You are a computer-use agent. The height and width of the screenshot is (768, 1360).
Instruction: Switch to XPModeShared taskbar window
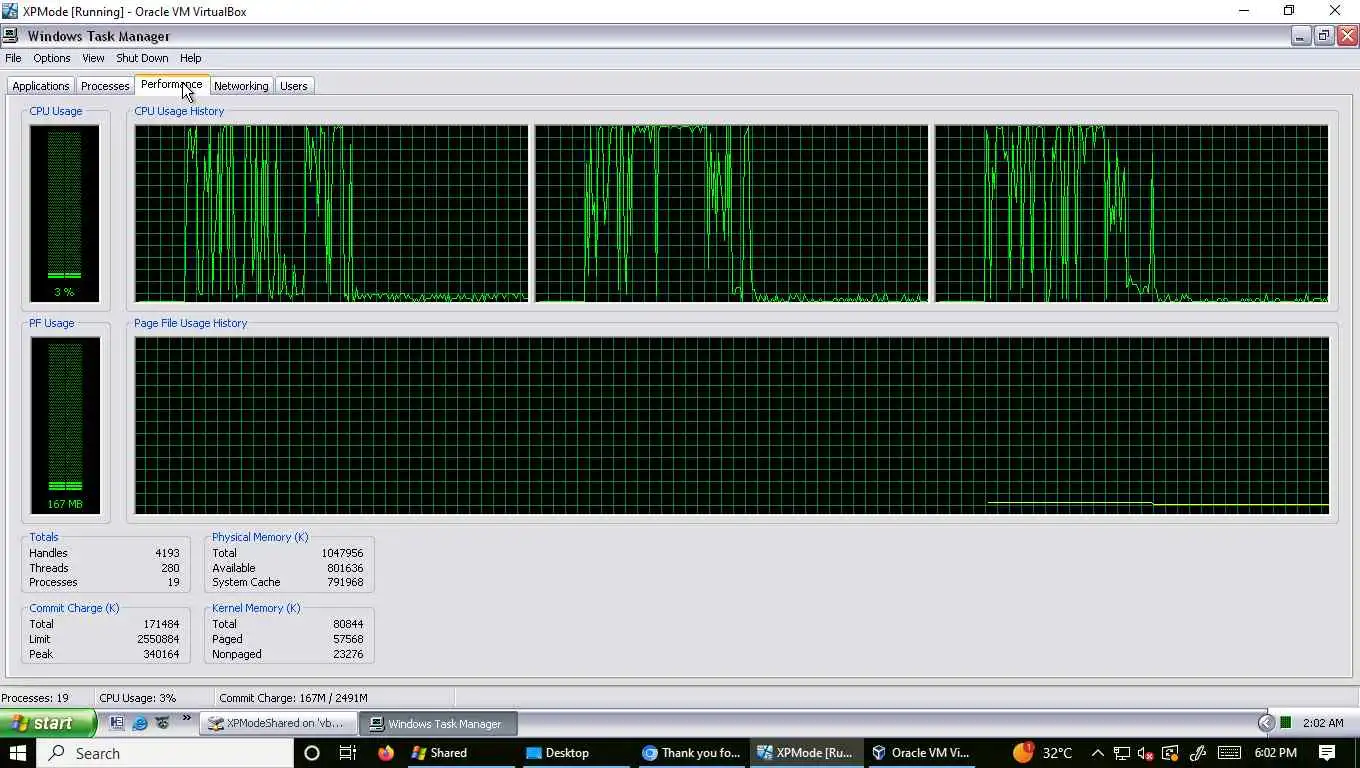[x=277, y=723]
